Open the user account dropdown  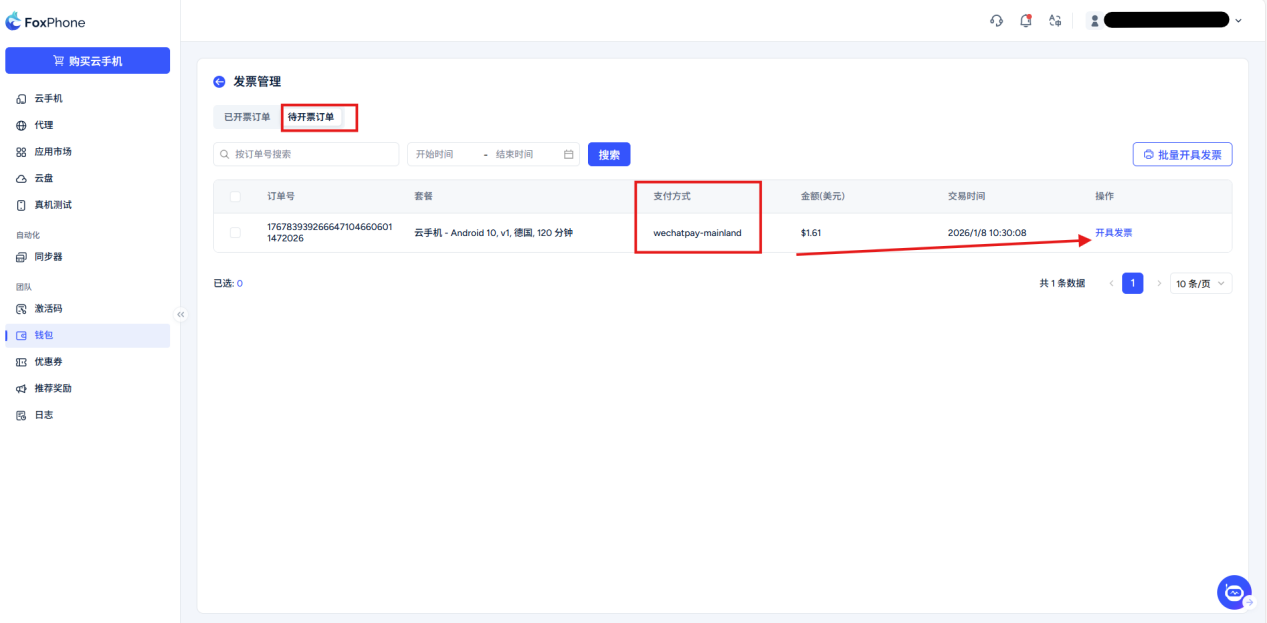tap(1165, 21)
